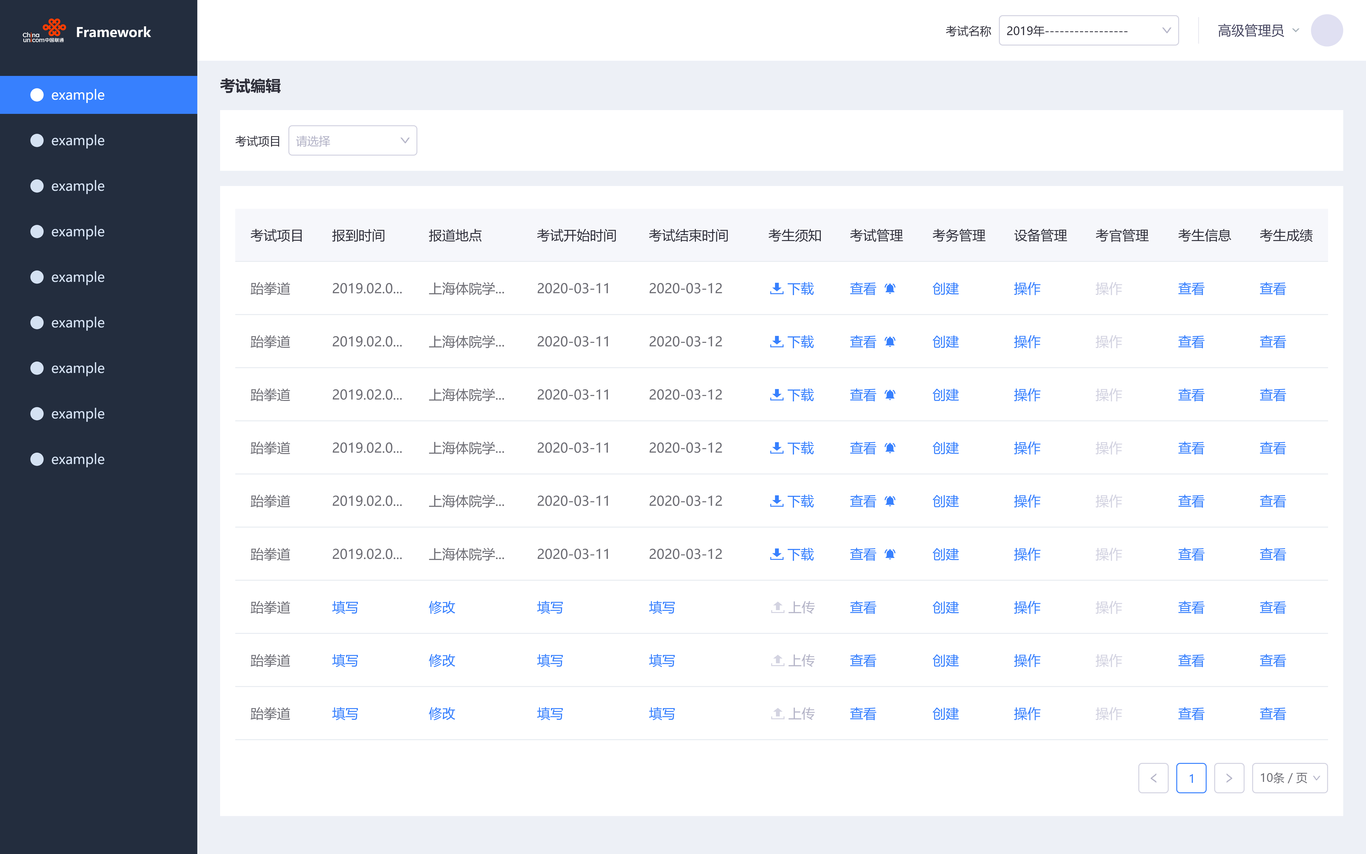This screenshot has height=854, width=1366.
Task: Download 考生须知 in the fourth table row
Action: pos(791,447)
